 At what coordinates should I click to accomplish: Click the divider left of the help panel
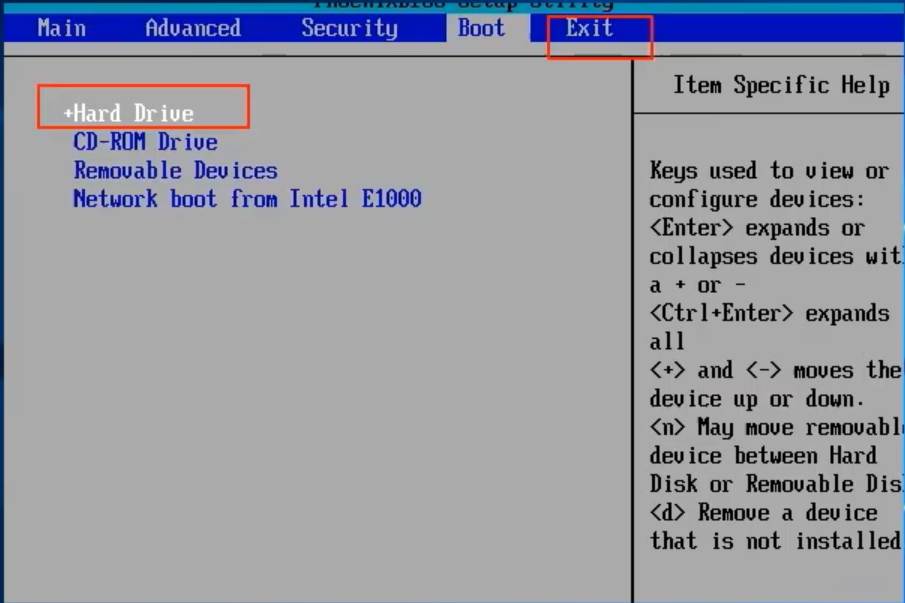pyautogui.click(x=633, y=330)
